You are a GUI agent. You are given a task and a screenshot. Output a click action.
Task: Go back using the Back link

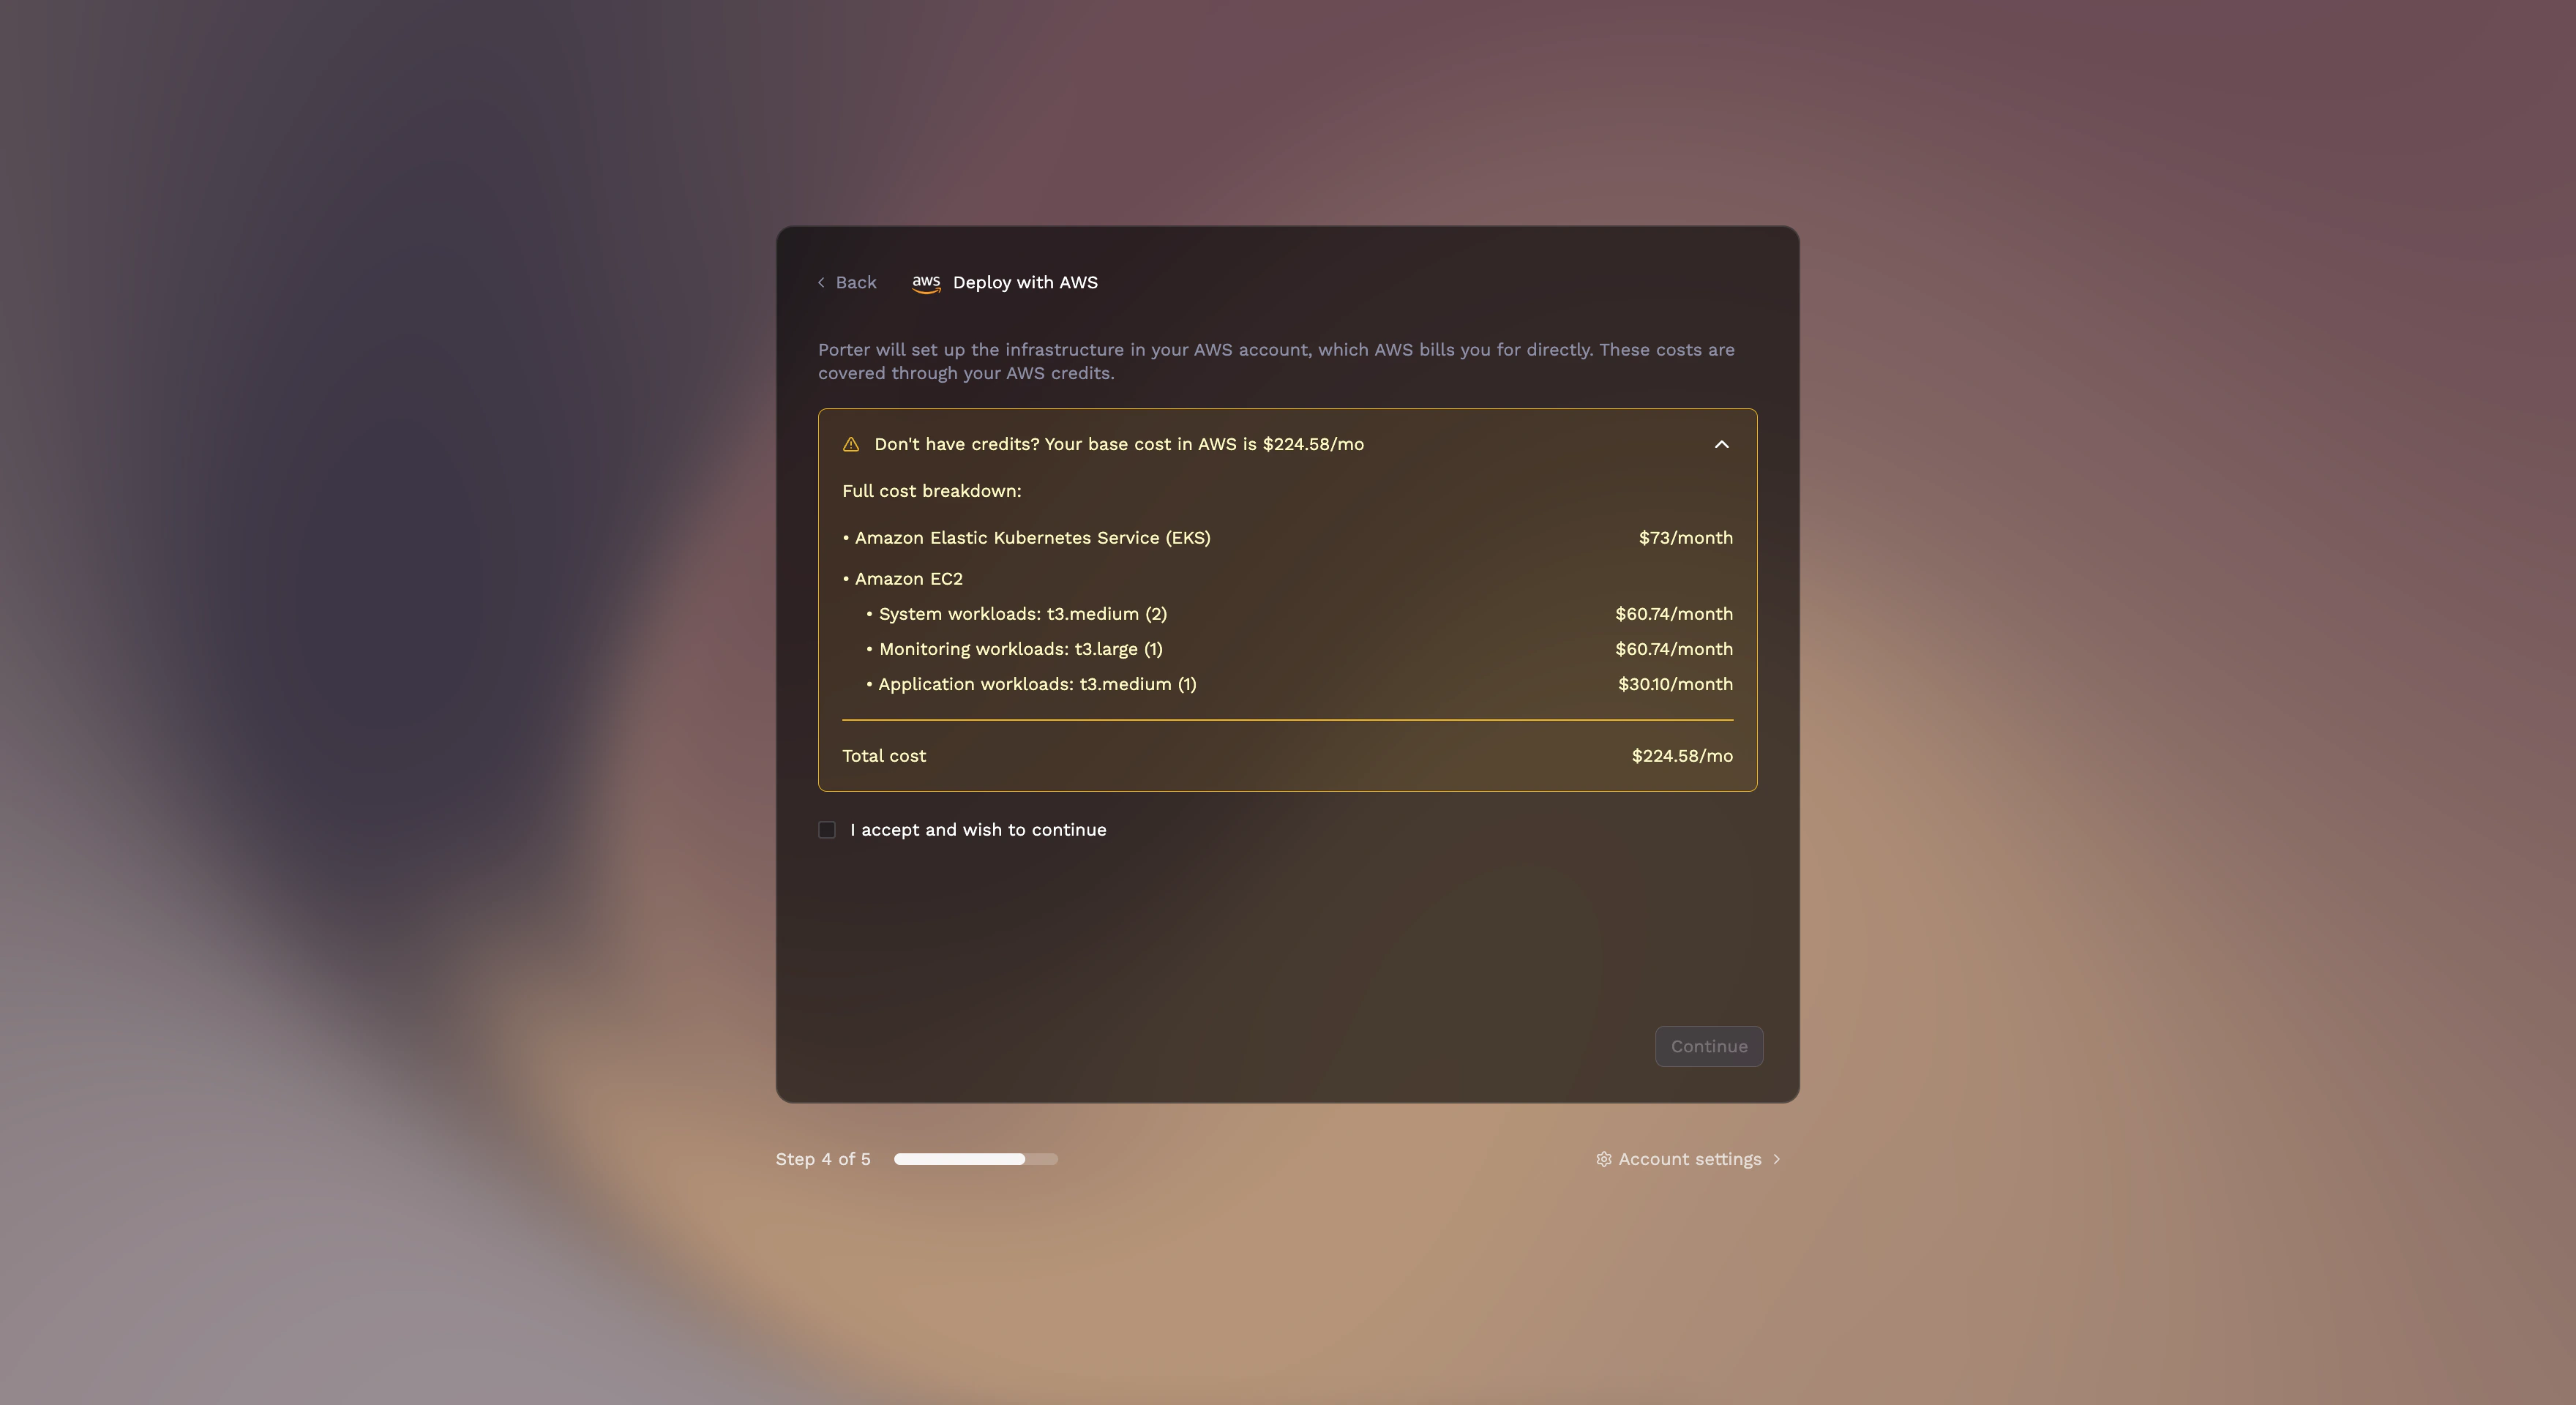pyautogui.click(x=847, y=283)
